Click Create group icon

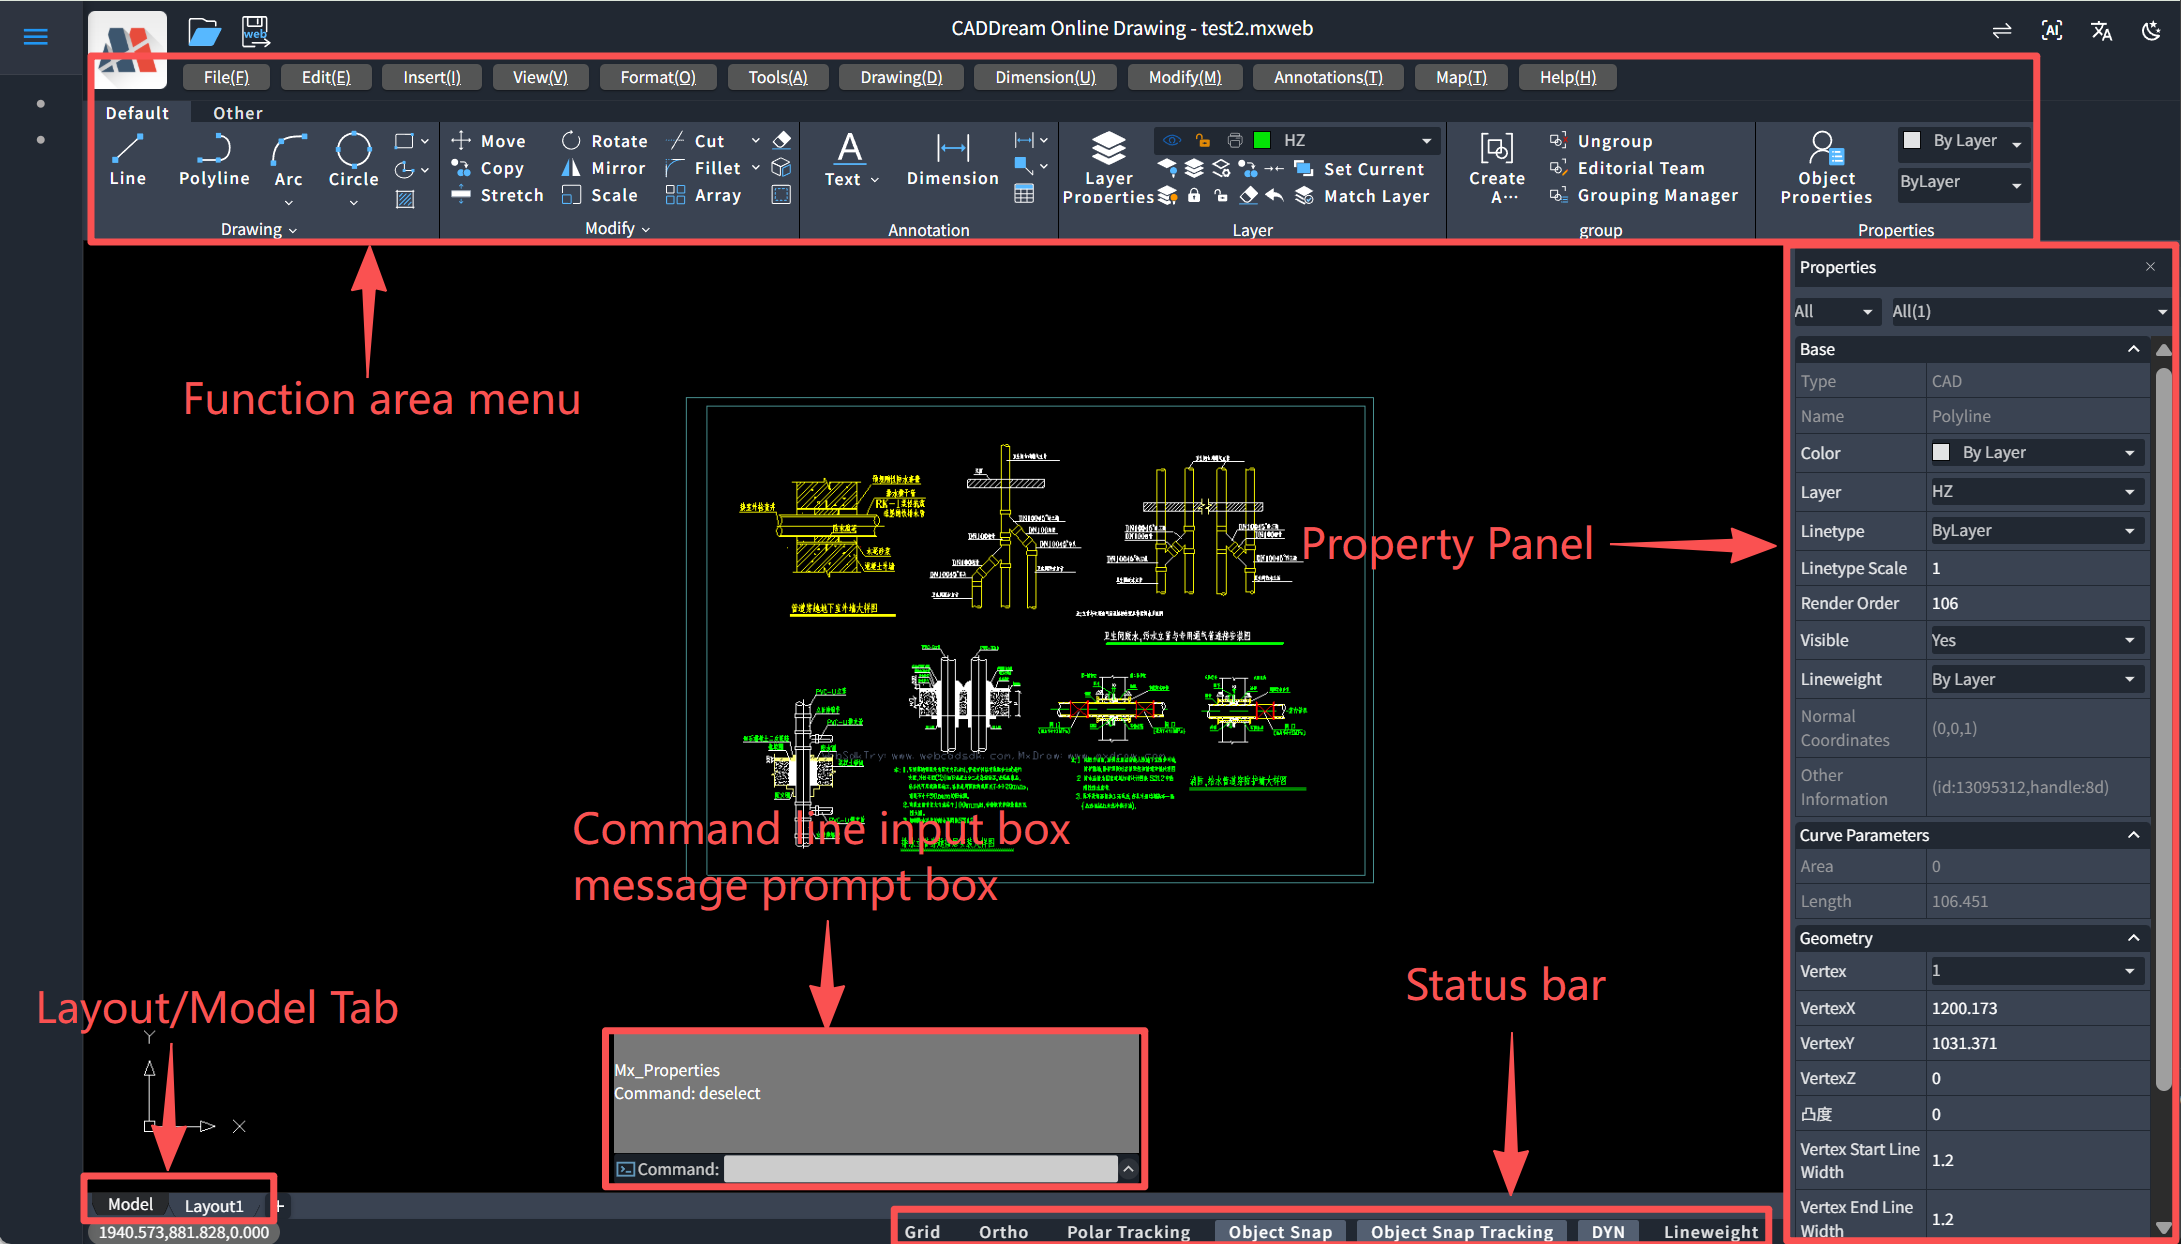click(x=1497, y=166)
